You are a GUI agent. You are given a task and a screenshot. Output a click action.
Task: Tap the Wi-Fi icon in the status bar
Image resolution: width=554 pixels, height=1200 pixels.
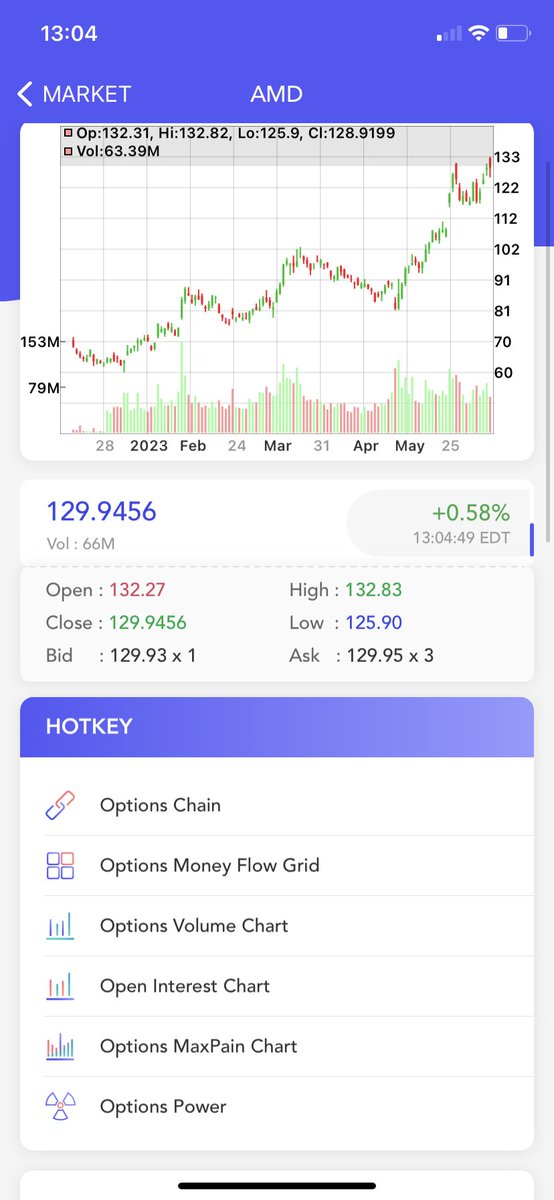point(478,34)
